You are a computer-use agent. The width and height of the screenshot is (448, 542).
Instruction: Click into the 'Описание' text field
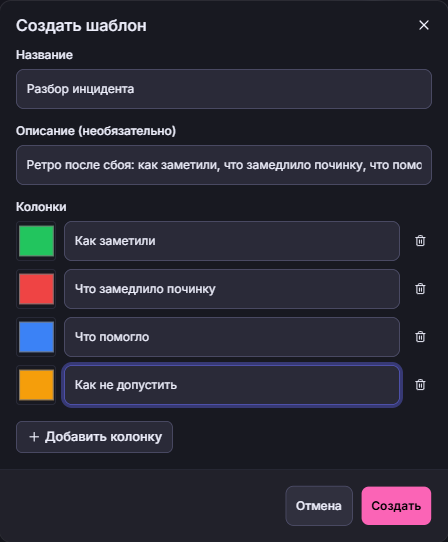[224, 165]
